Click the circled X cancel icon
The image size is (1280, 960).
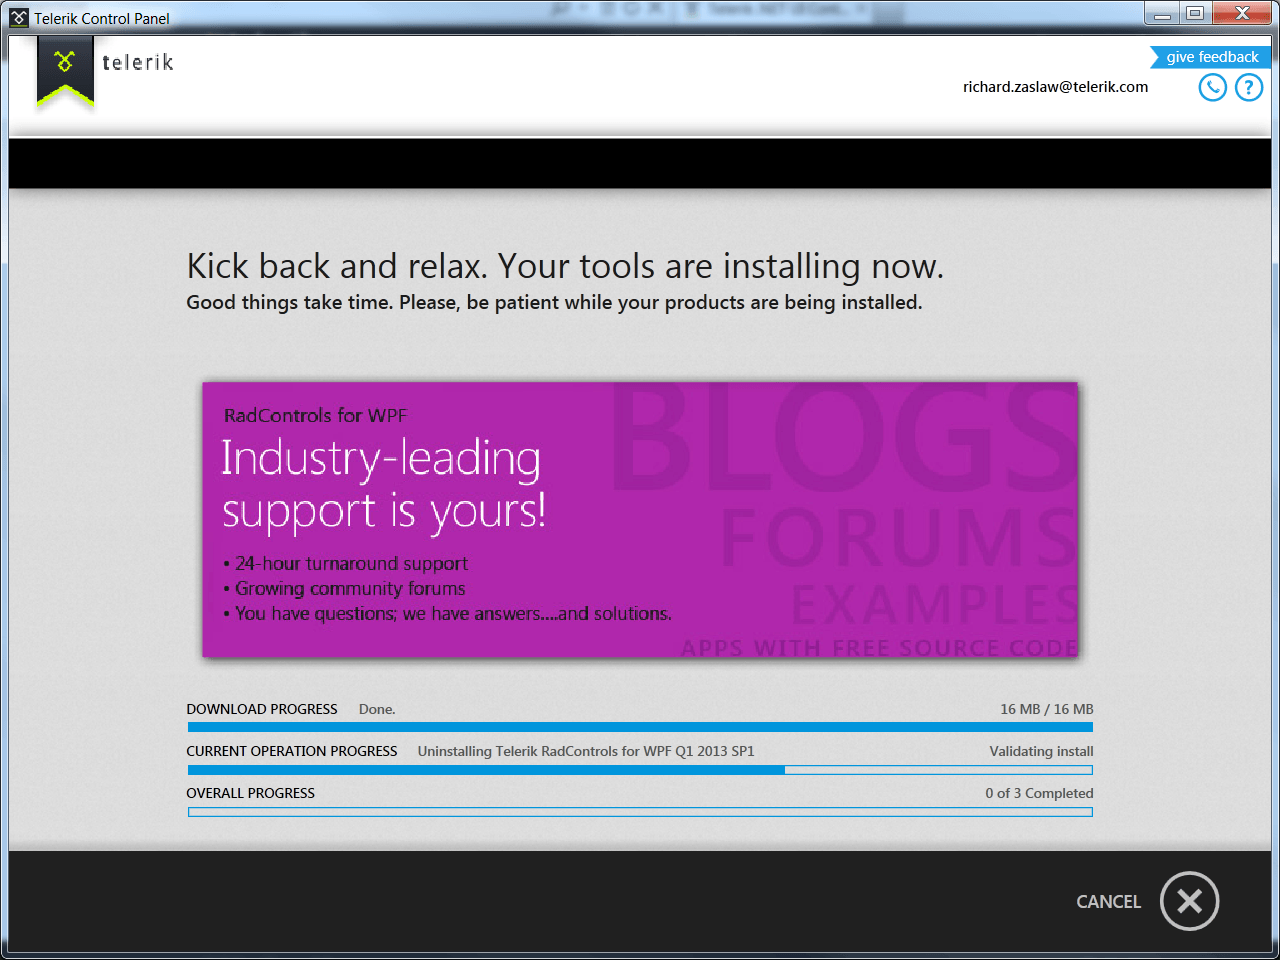click(x=1189, y=901)
